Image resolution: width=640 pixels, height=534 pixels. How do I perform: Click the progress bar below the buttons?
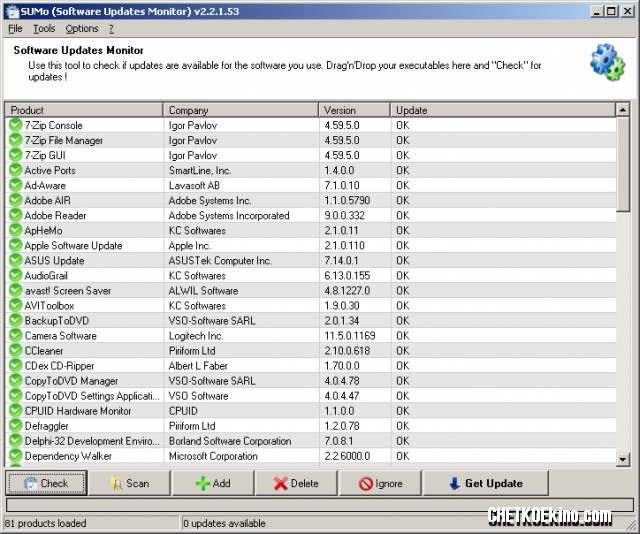coord(320,505)
